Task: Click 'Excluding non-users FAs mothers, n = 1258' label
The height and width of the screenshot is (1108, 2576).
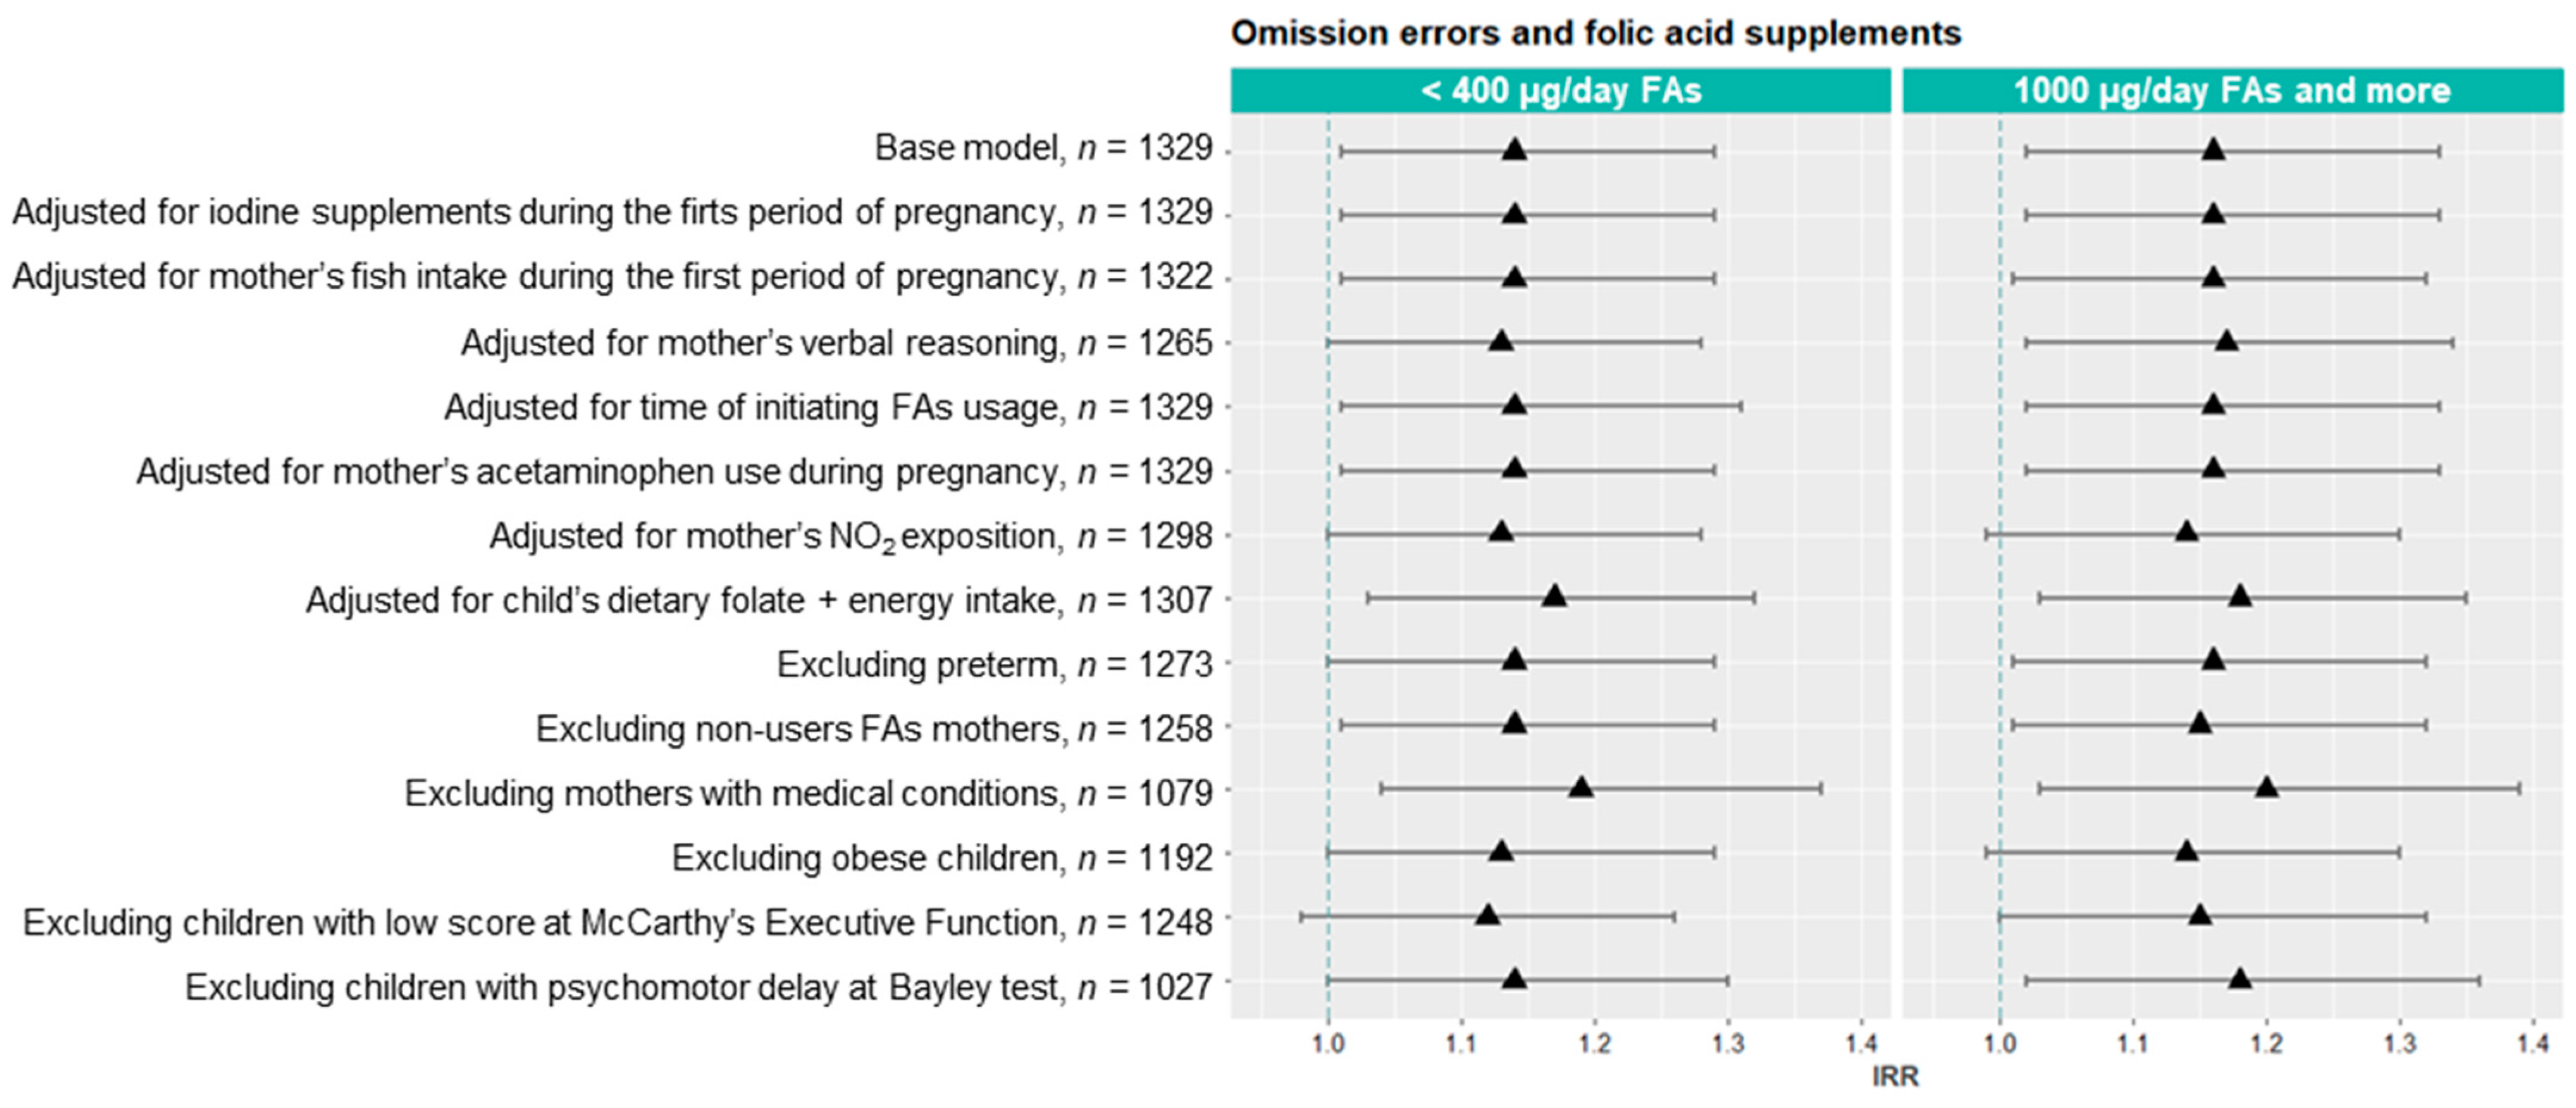Action: (x=873, y=729)
